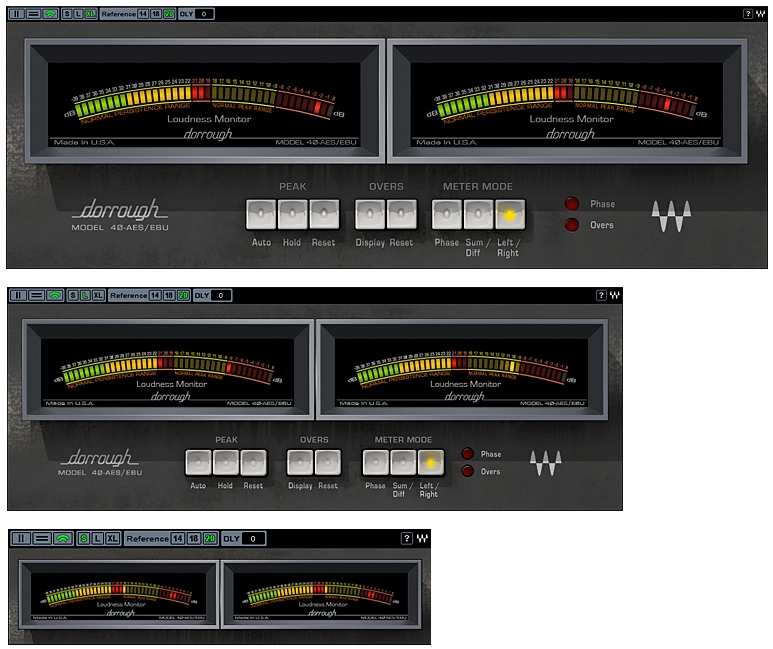
Task: Select Sum/Diff meter mode in L-size plugin
Action: click(x=403, y=463)
